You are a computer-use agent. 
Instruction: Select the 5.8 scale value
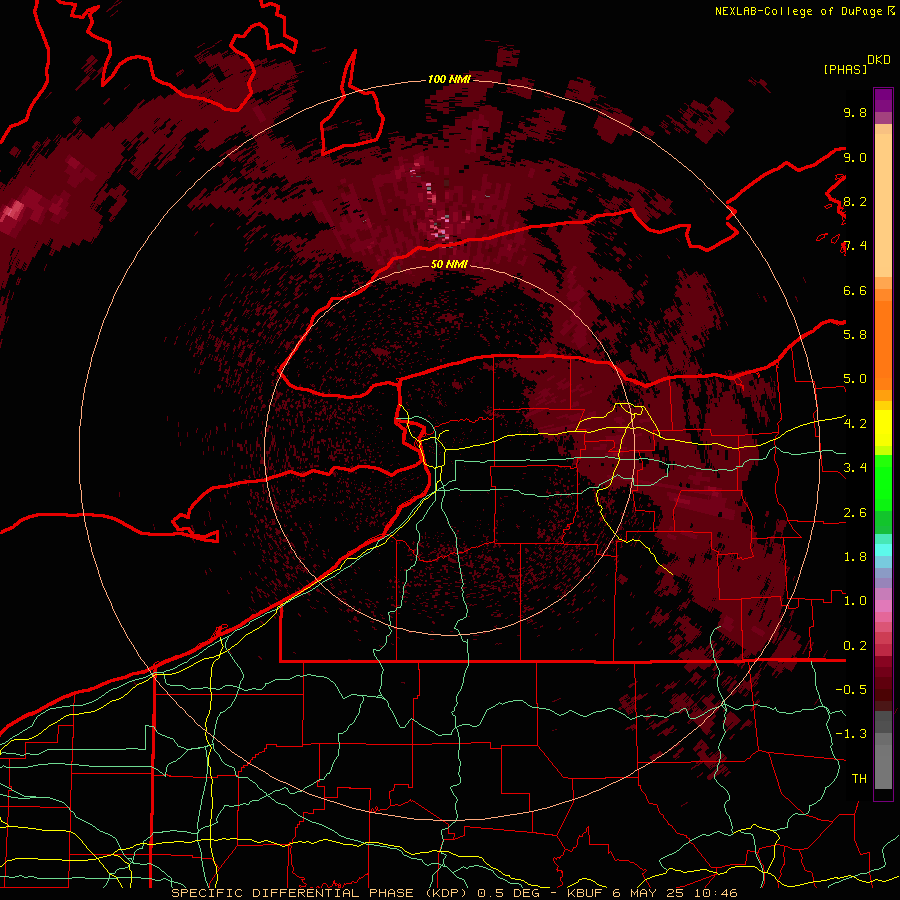pyautogui.click(x=855, y=335)
